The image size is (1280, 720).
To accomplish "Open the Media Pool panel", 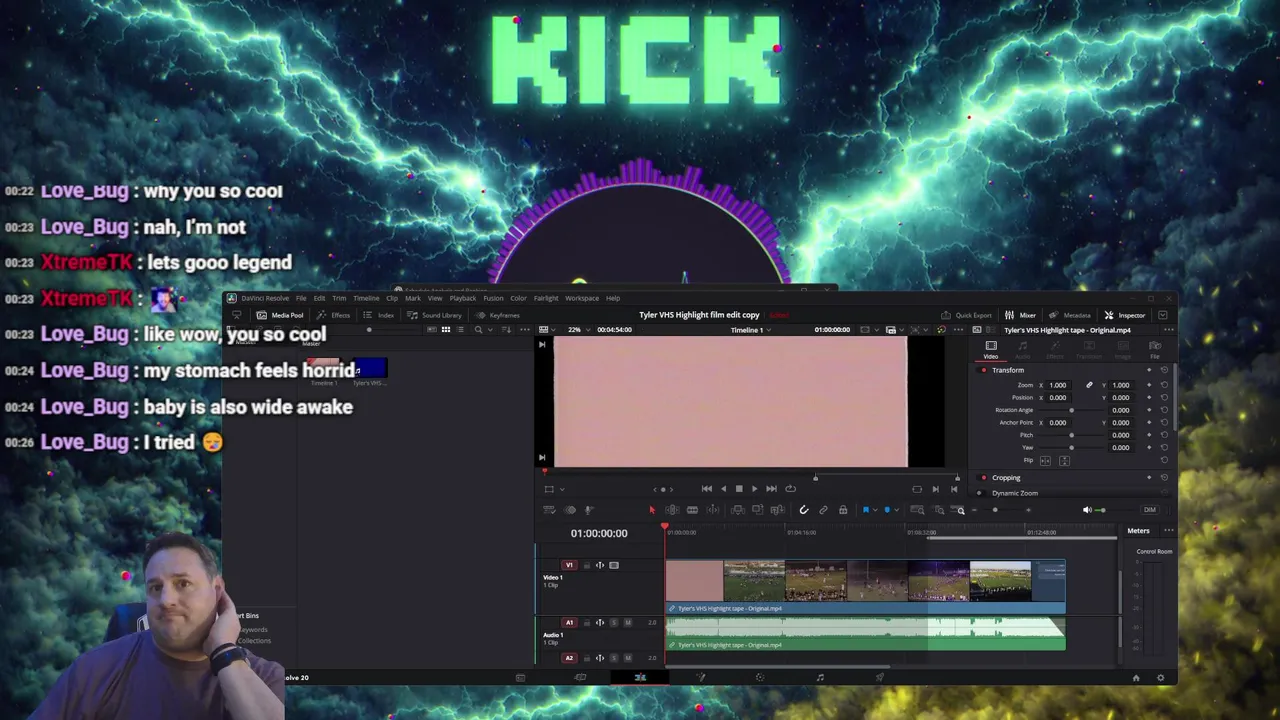I will tap(281, 315).
